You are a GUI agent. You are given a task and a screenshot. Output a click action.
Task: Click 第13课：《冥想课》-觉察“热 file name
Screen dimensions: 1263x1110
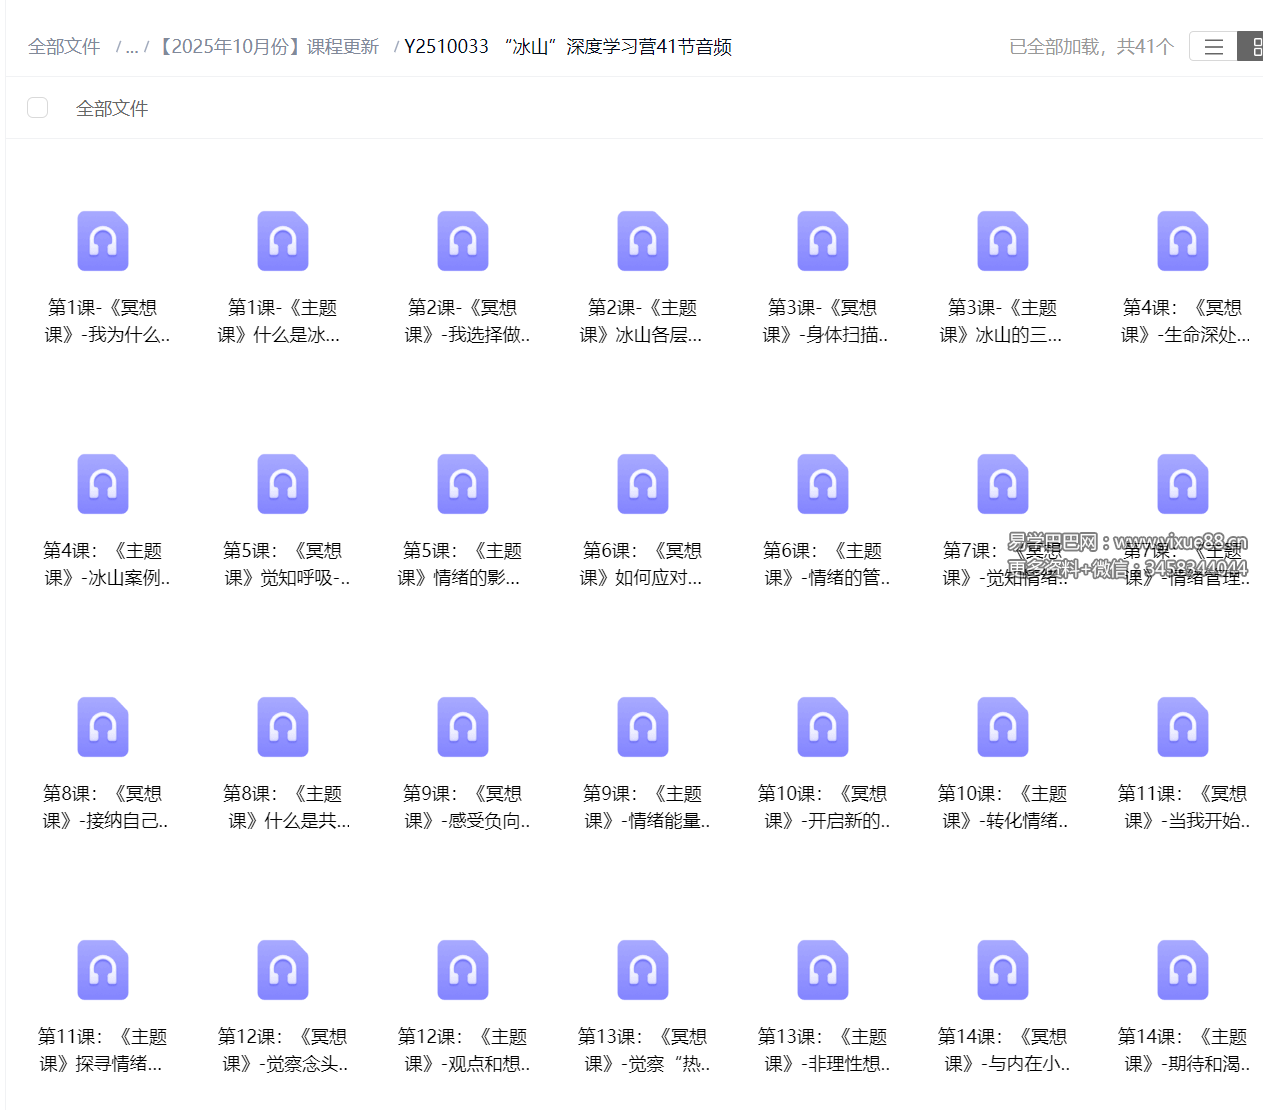[x=643, y=1050]
